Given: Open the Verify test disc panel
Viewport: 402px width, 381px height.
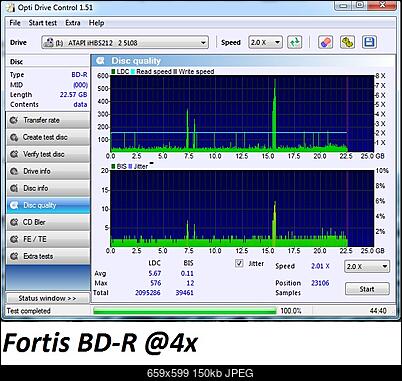Looking at the screenshot, I should [x=48, y=154].
